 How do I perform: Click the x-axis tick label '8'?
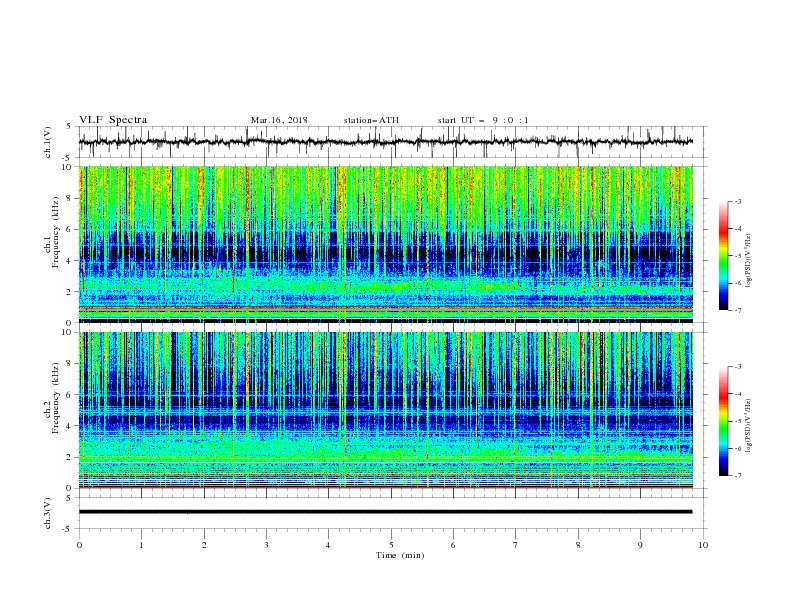click(578, 545)
